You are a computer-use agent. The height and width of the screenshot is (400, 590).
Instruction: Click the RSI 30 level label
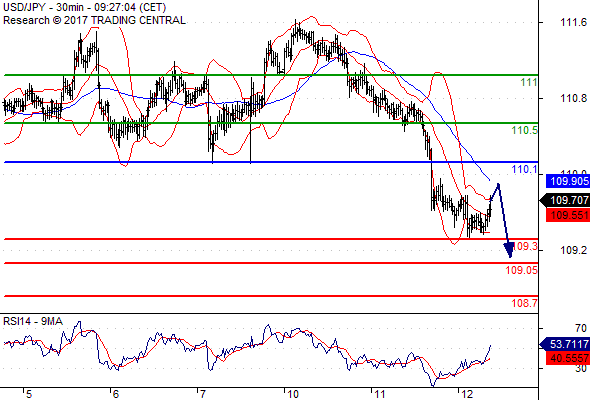coord(581,368)
